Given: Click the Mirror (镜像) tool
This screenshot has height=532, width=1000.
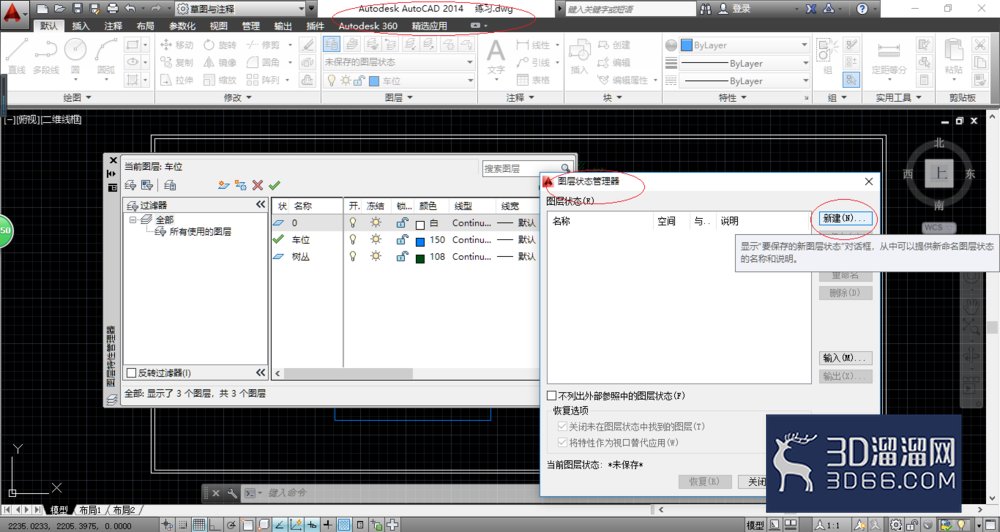Looking at the screenshot, I should tap(220, 63).
